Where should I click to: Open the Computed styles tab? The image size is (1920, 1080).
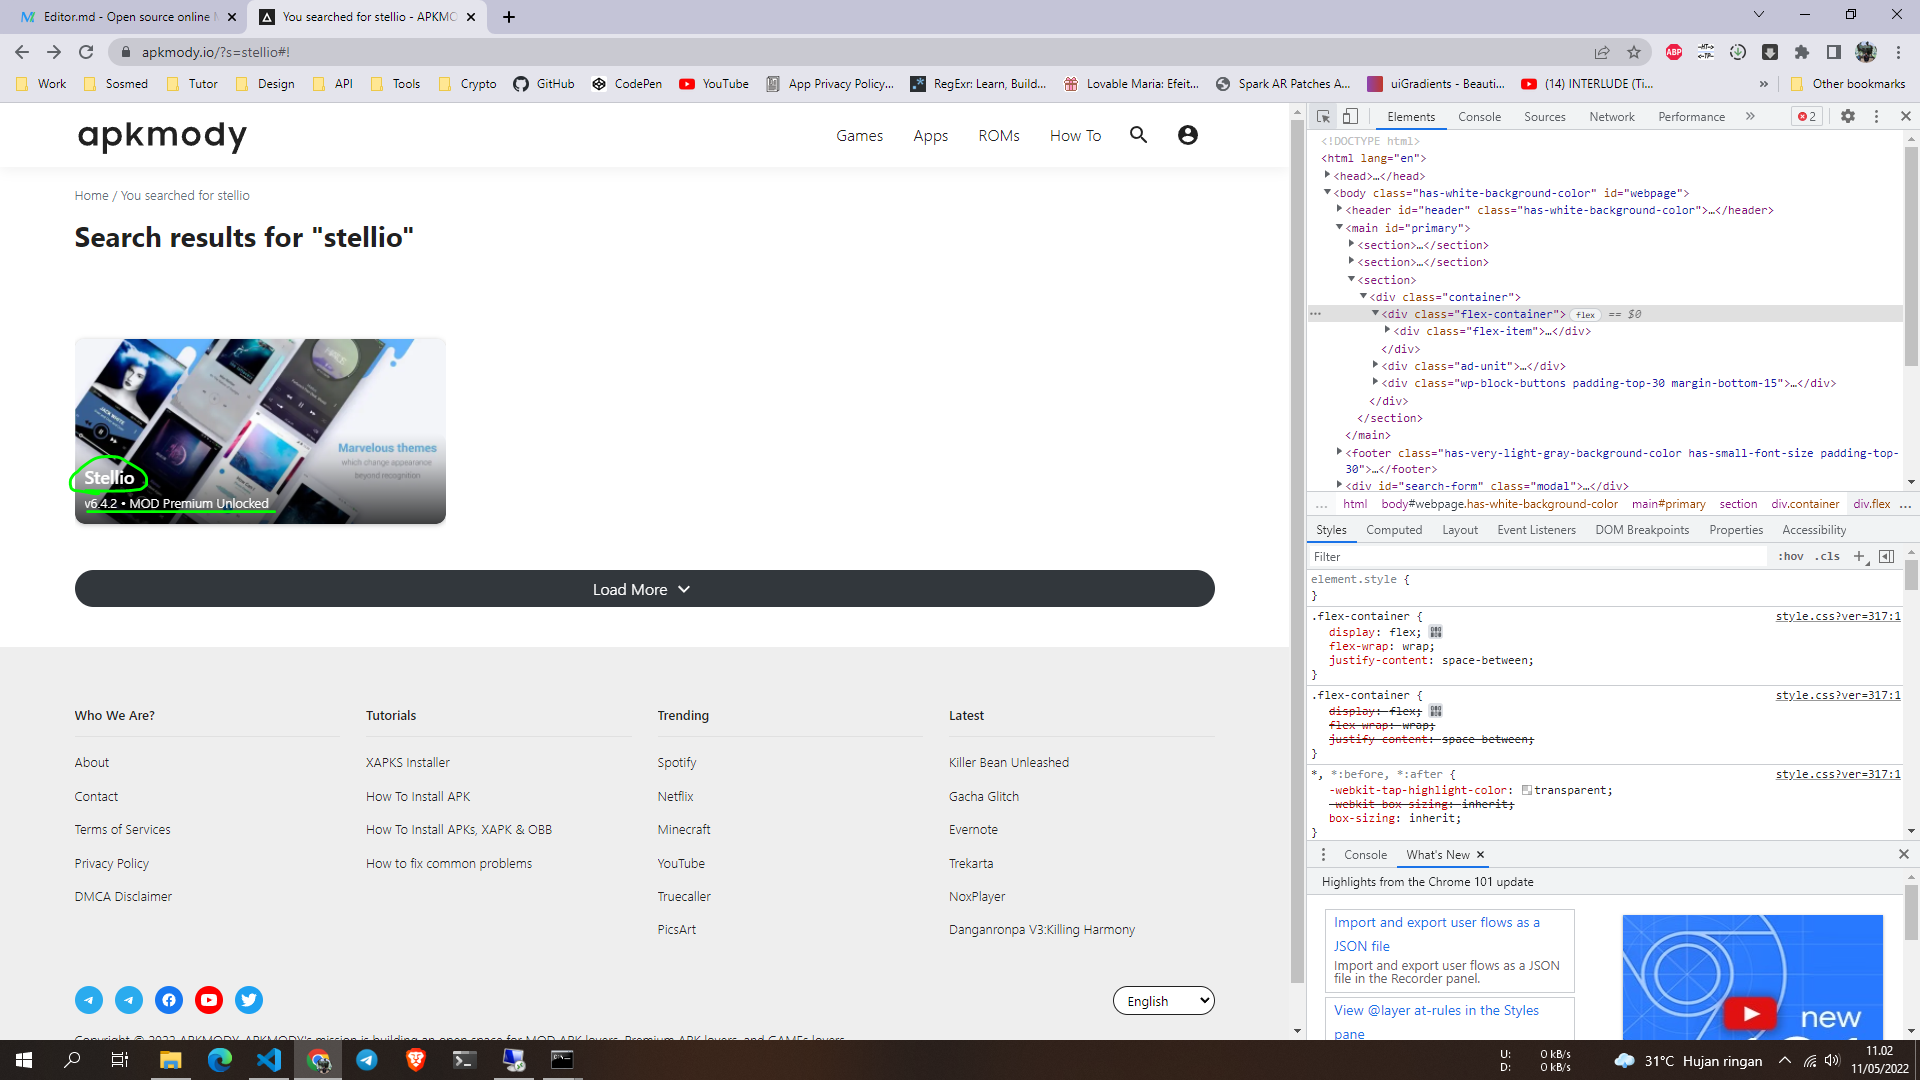tap(1393, 530)
